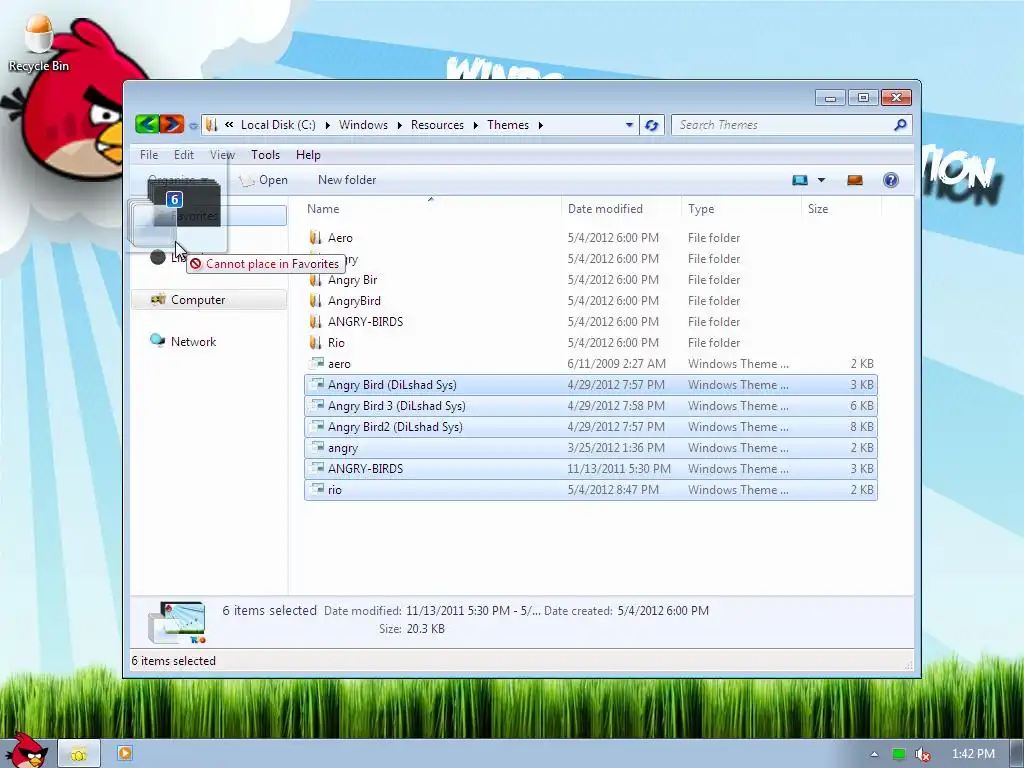
Task: Click the Angry Bird Start button
Action: tap(26, 751)
